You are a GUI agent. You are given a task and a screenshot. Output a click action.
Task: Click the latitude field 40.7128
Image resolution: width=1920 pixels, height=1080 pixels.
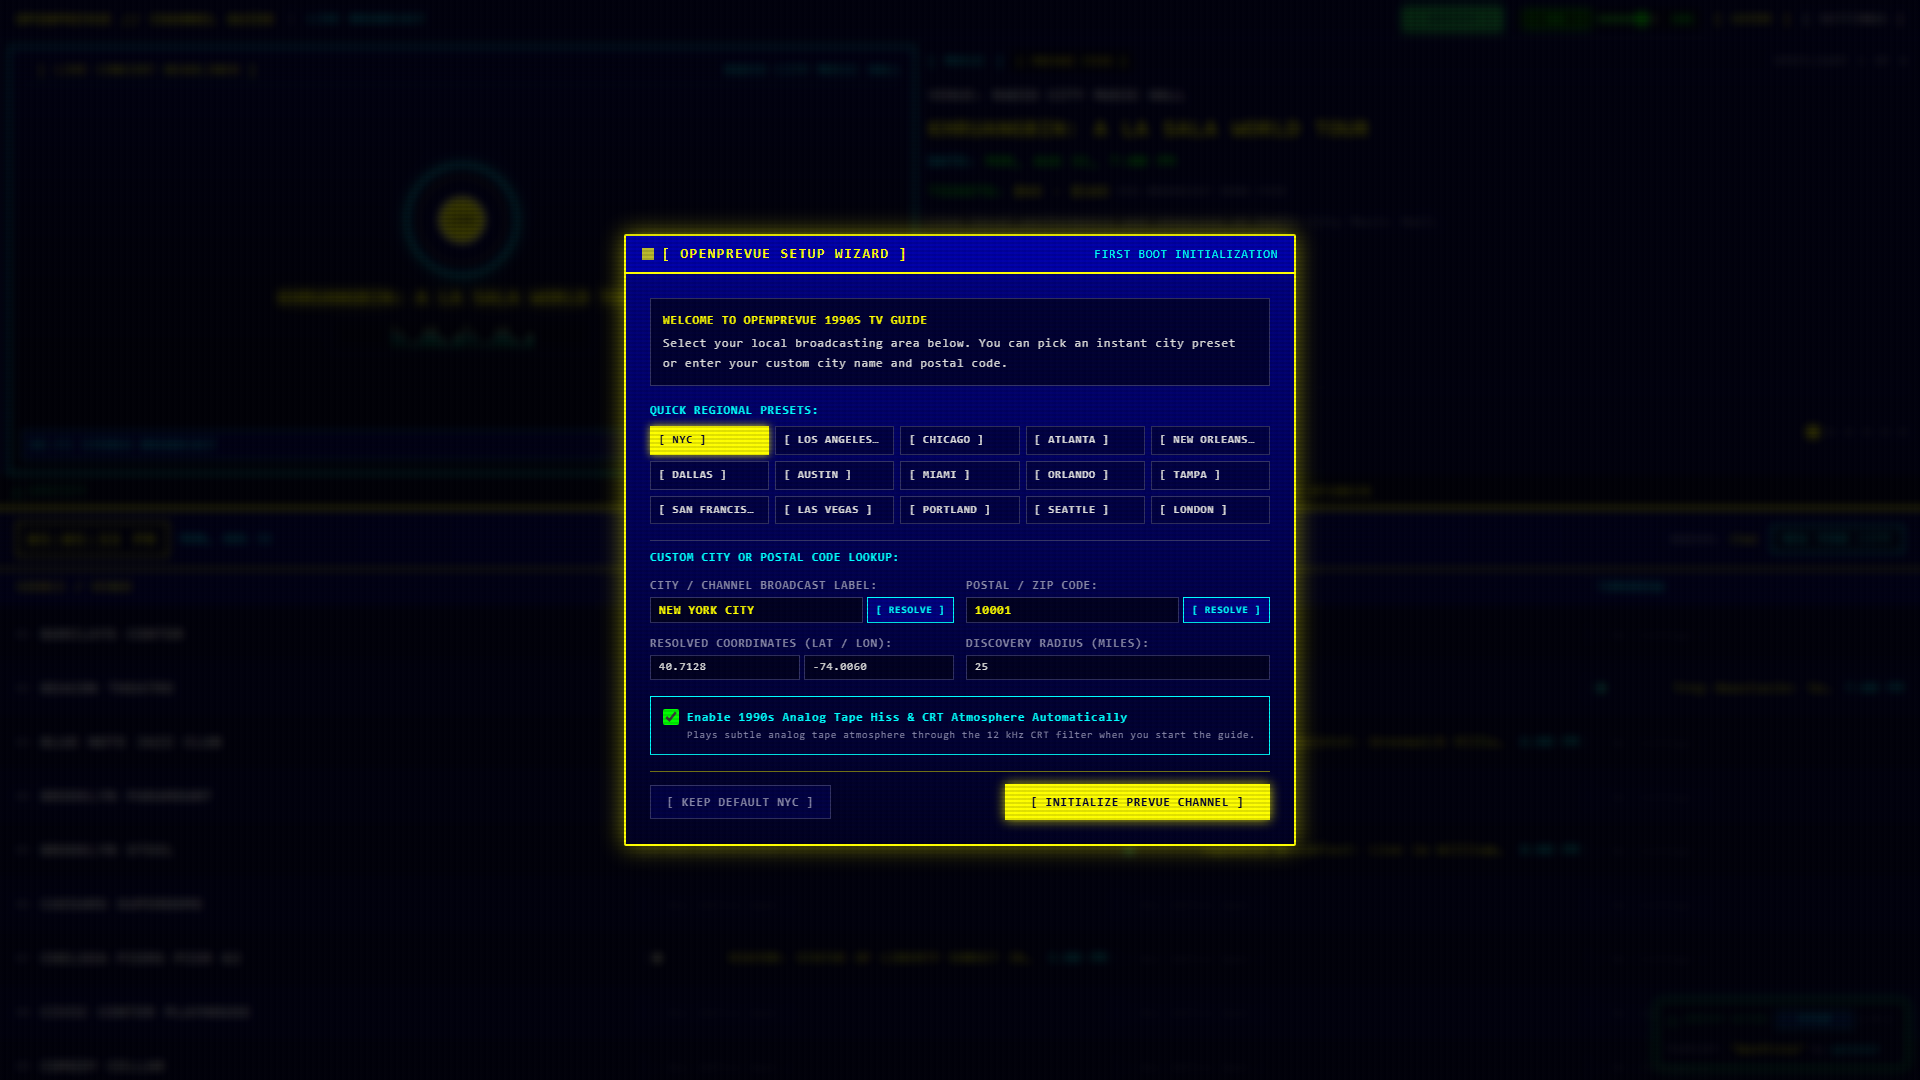point(725,667)
